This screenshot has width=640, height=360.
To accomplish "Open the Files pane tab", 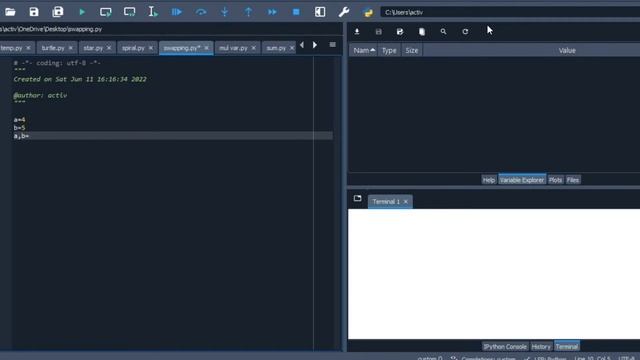I will point(573,180).
